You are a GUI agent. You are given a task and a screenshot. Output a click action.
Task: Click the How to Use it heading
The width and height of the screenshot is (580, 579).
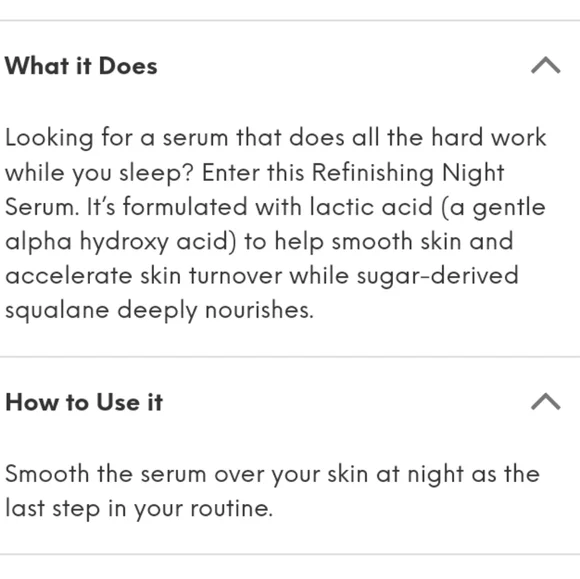(x=84, y=402)
